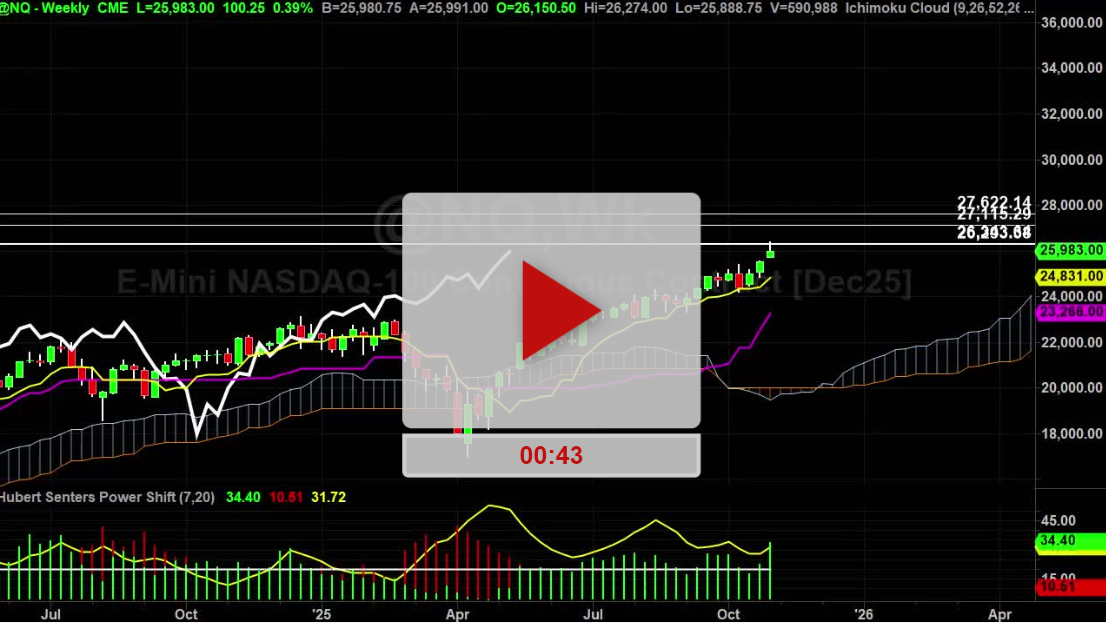Select the green 34.40 indicator value in header
Screen dimensions: 1106x623
[243, 497]
